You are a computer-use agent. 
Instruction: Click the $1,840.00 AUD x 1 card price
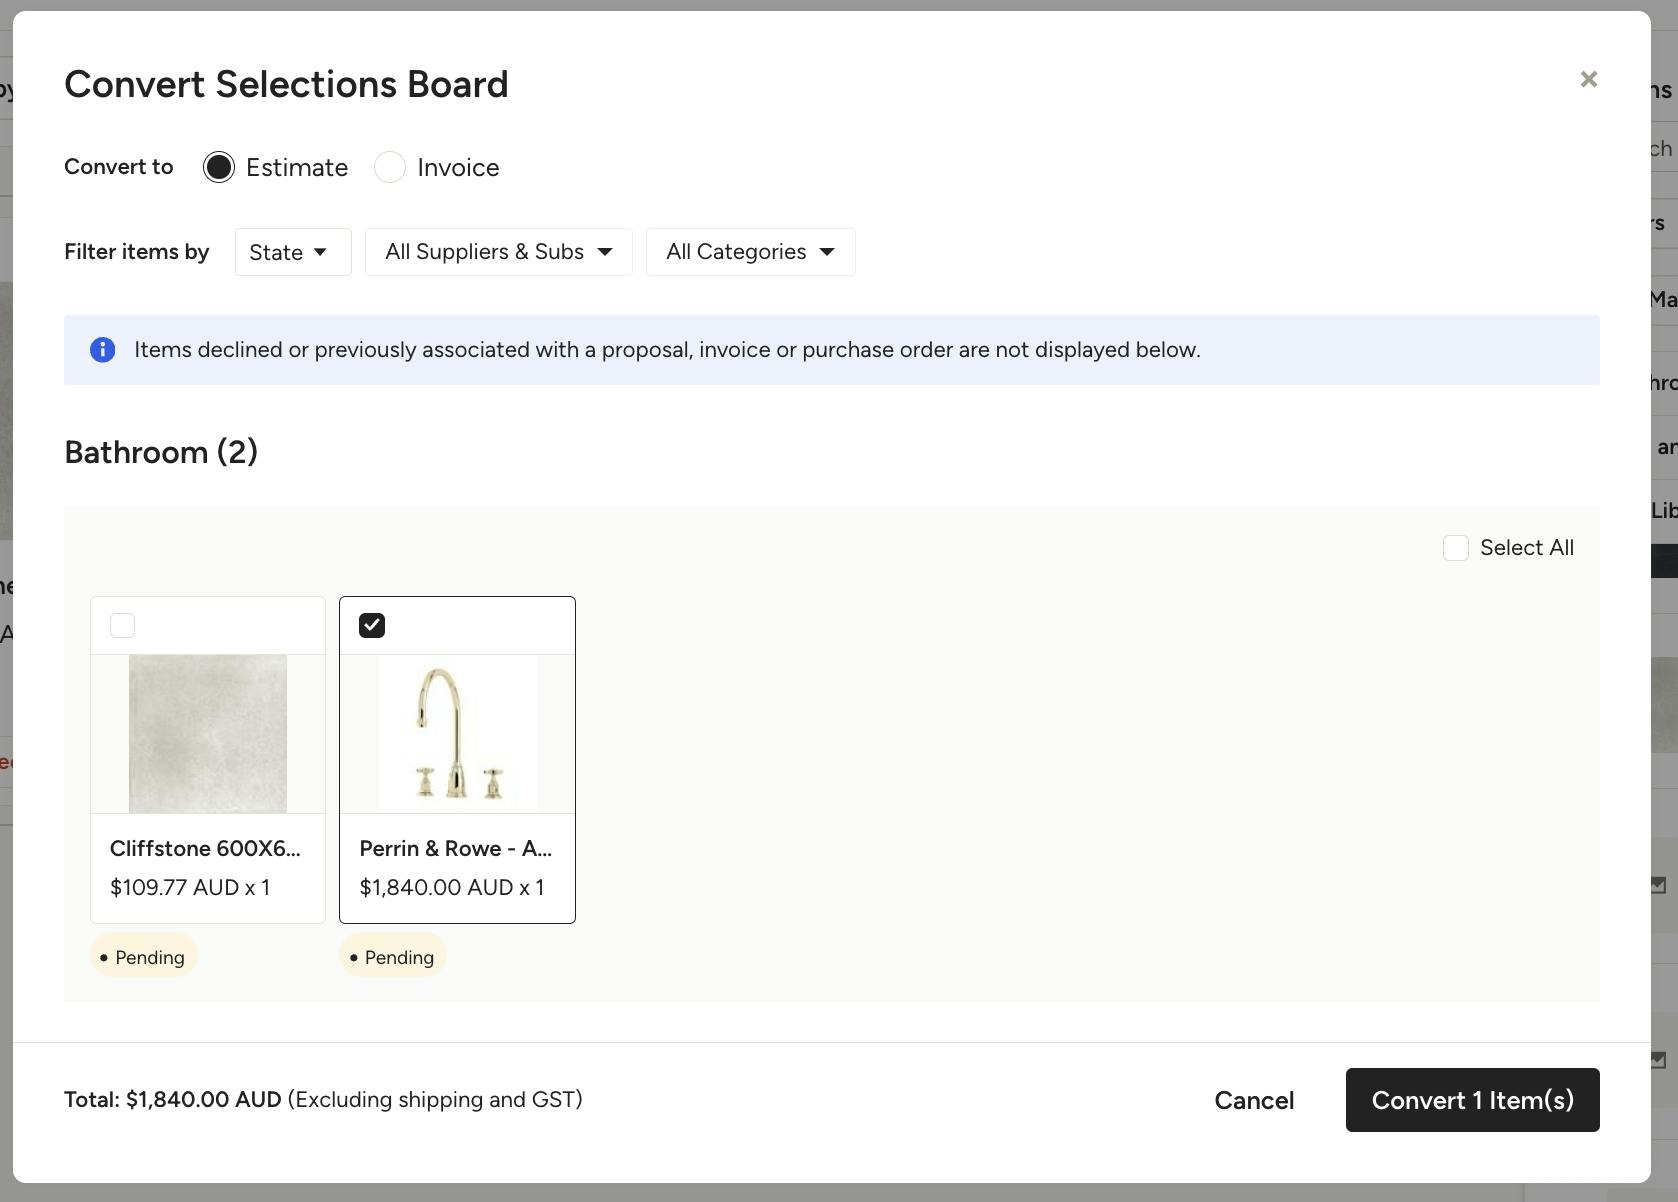pos(452,888)
